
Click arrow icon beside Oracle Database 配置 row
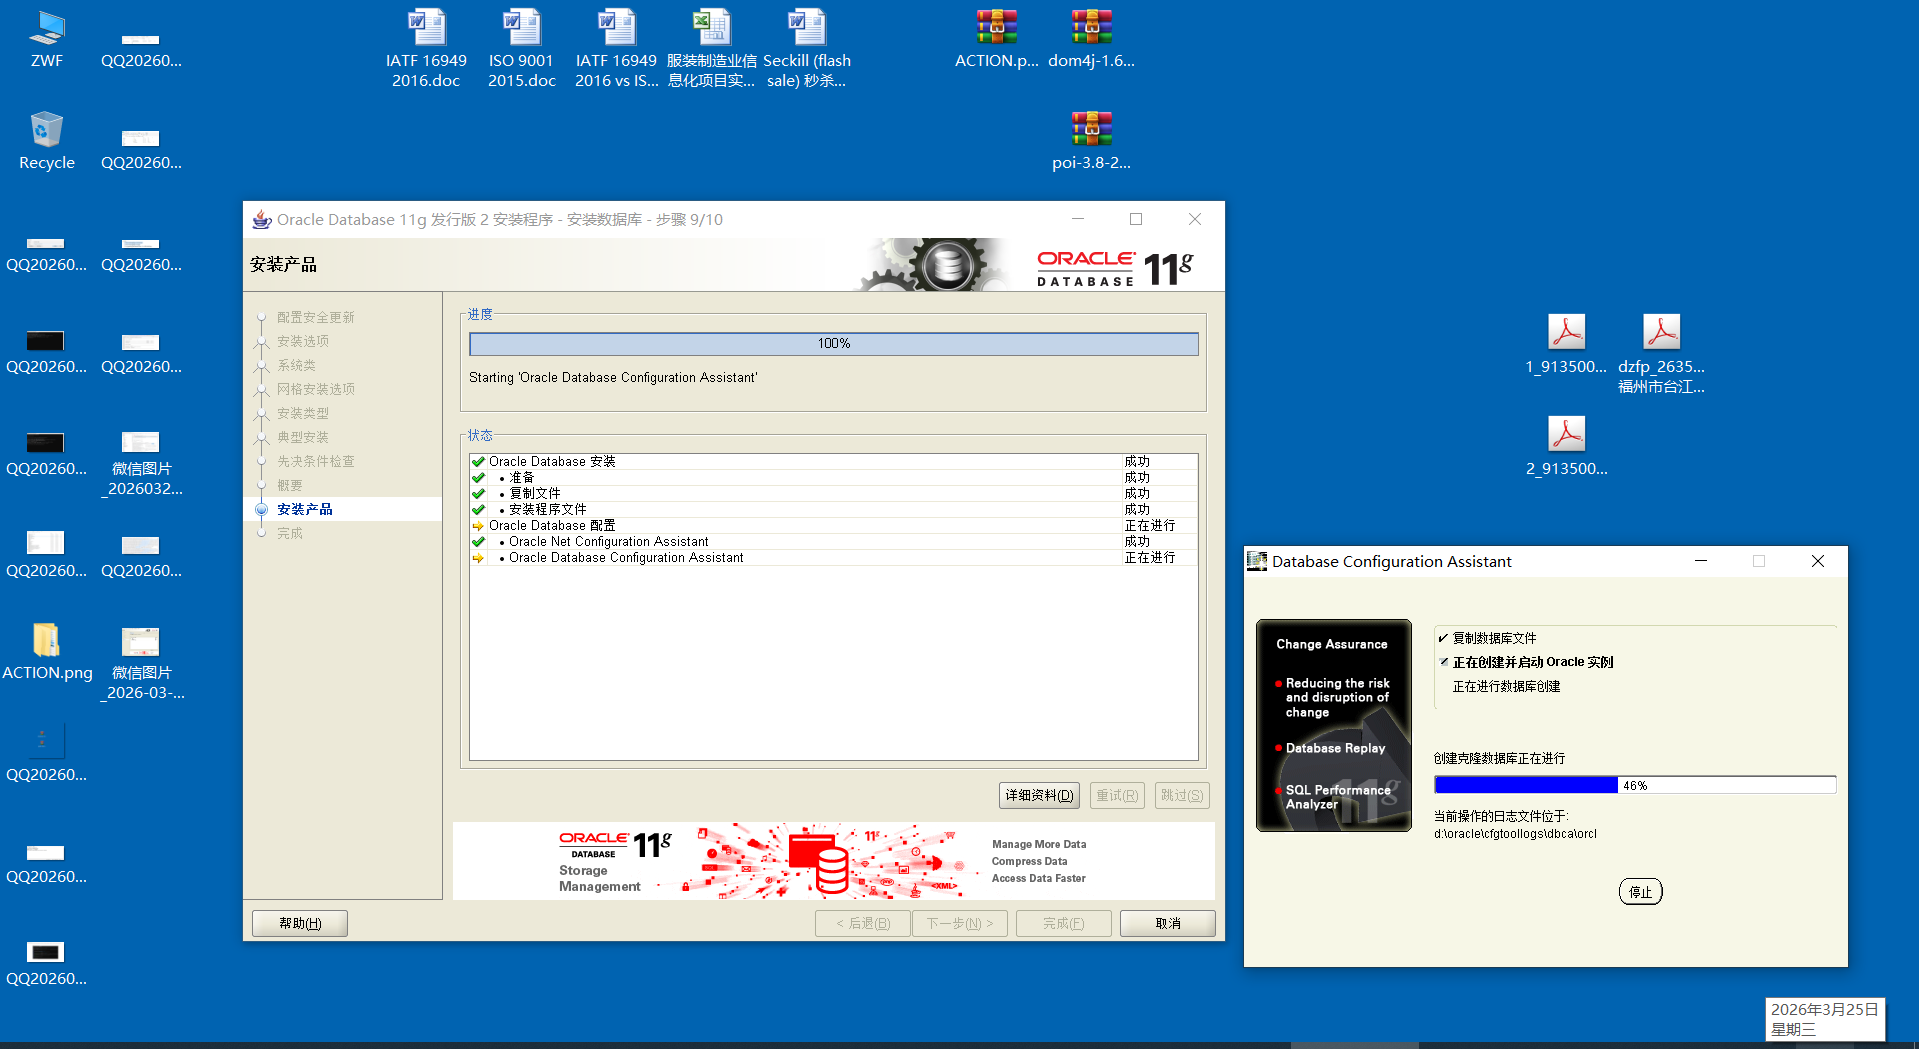[478, 525]
